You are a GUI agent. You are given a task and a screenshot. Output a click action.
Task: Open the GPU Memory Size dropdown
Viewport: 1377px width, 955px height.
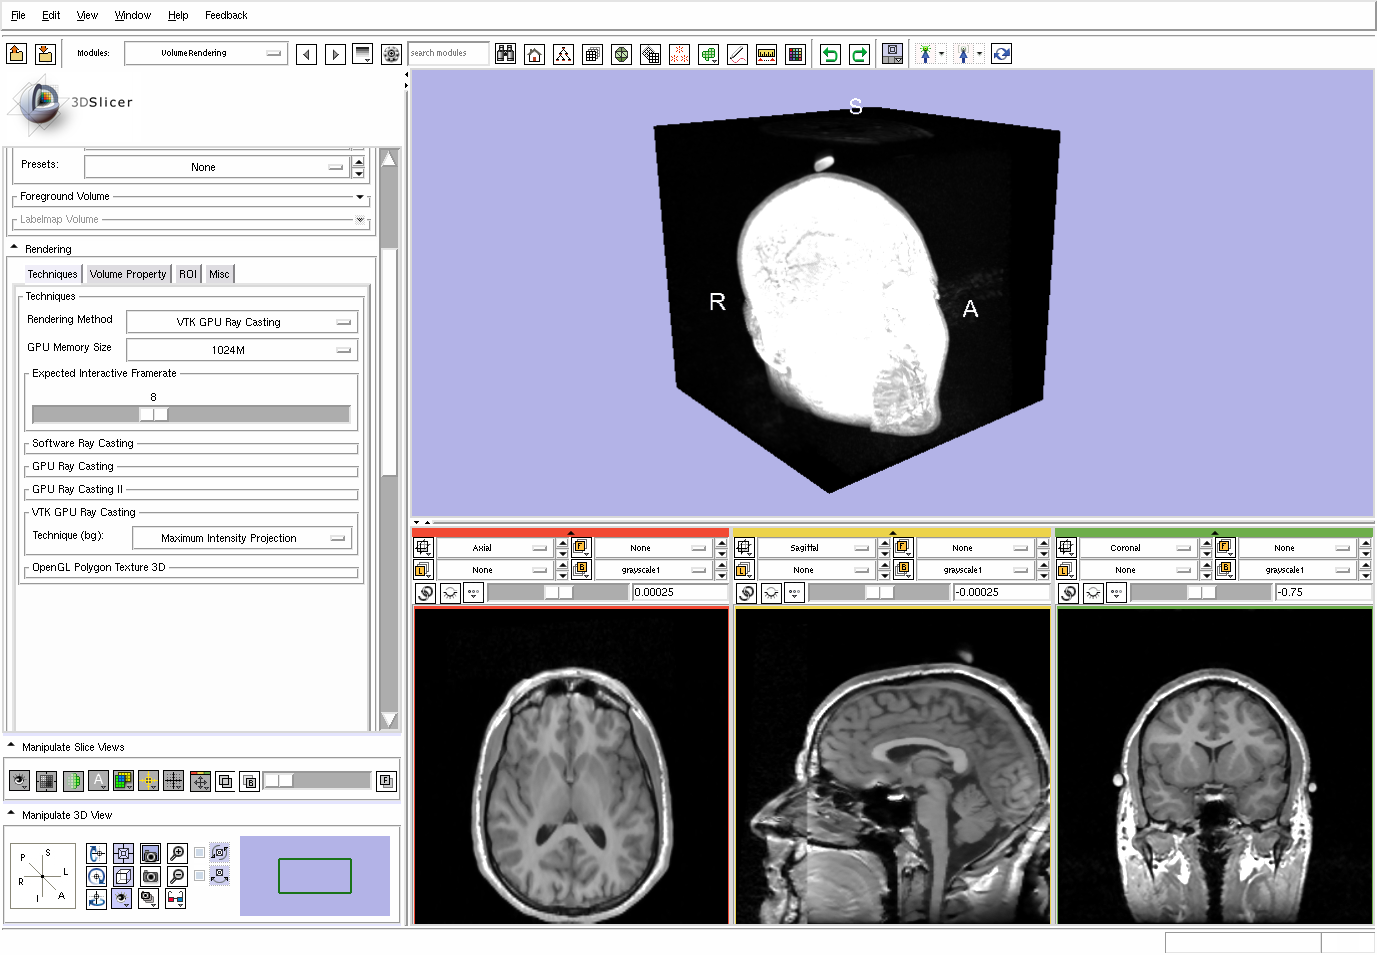point(242,350)
